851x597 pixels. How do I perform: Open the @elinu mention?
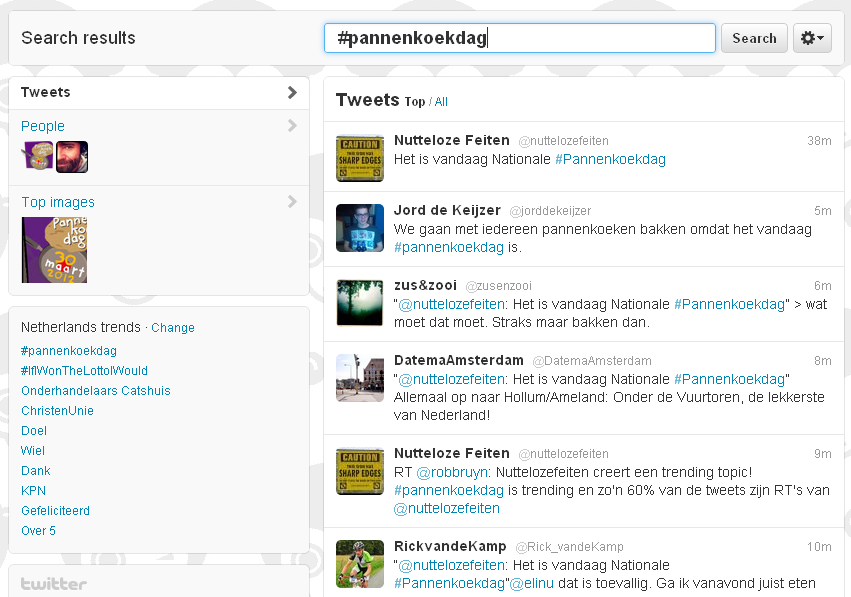coord(531,584)
